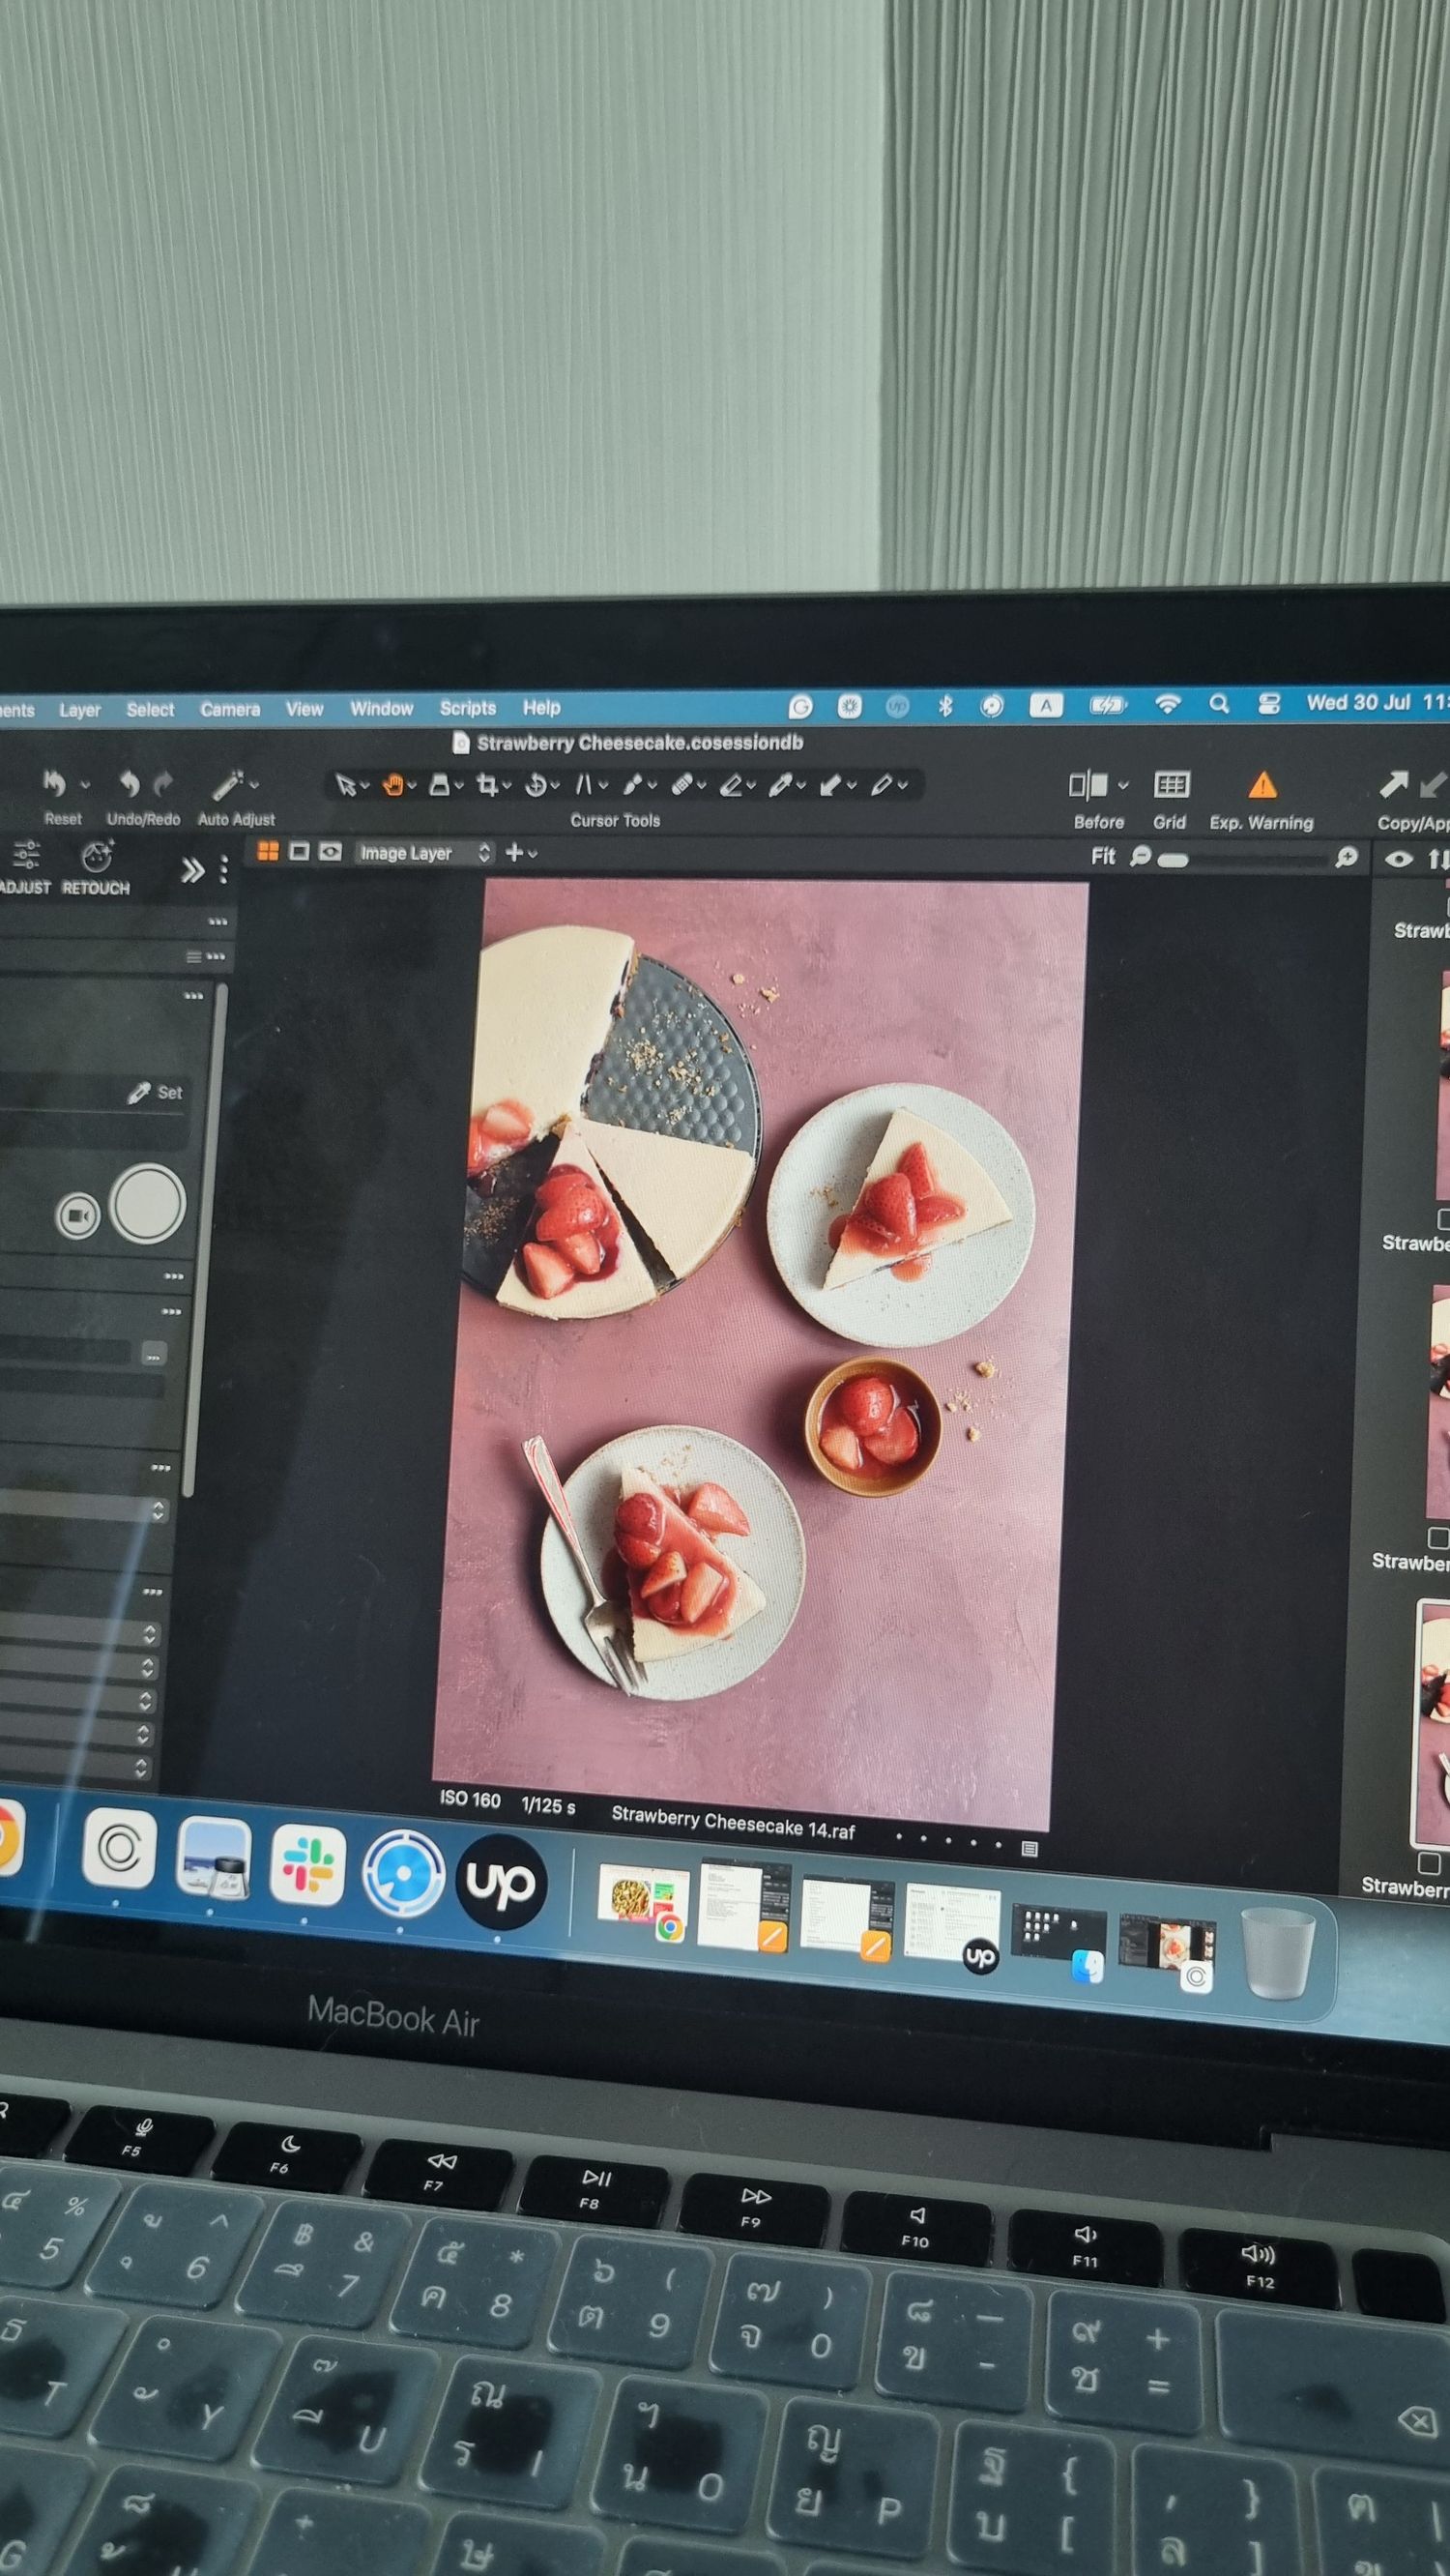The height and width of the screenshot is (2576, 1450).
Task: Open the Window menu
Action: click(x=381, y=708)
